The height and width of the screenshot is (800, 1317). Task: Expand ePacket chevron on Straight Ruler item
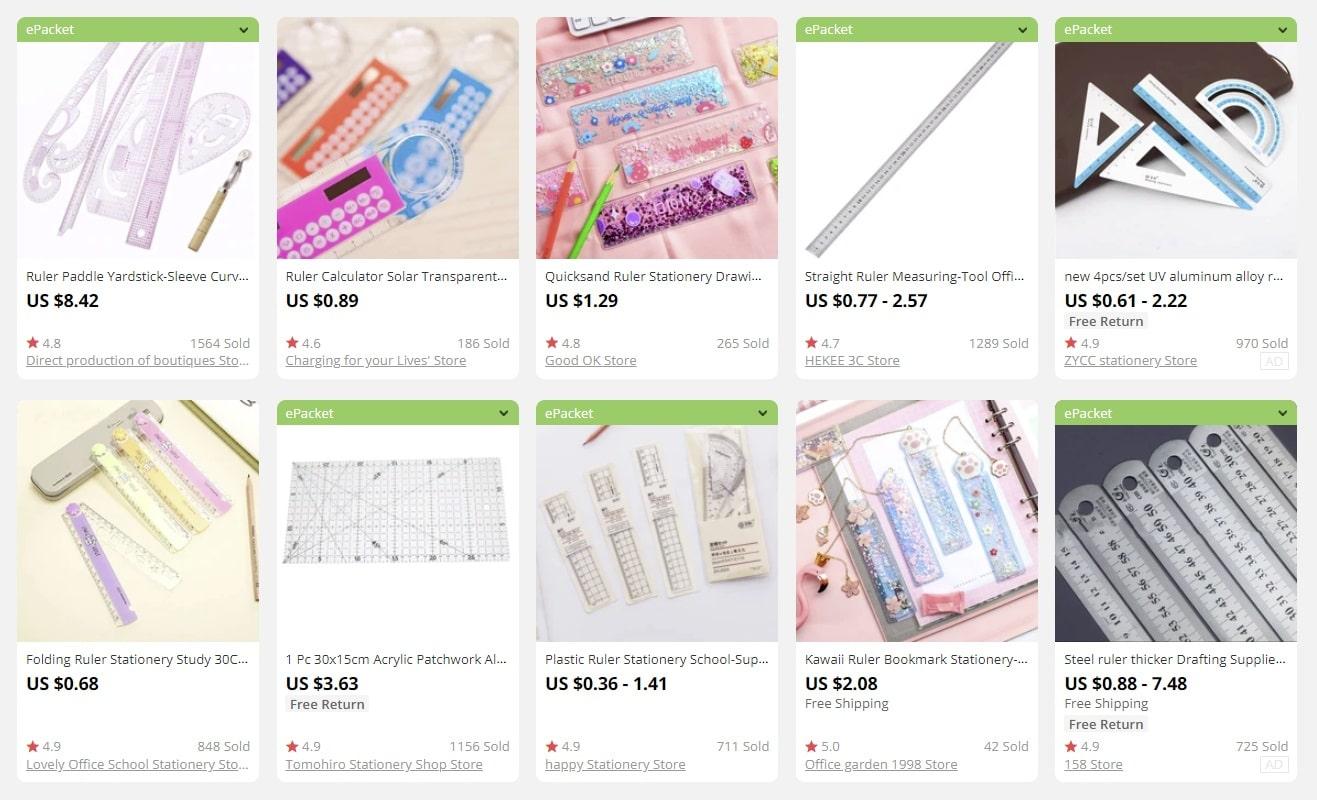pyautogui.click(x=1022, y=30)
